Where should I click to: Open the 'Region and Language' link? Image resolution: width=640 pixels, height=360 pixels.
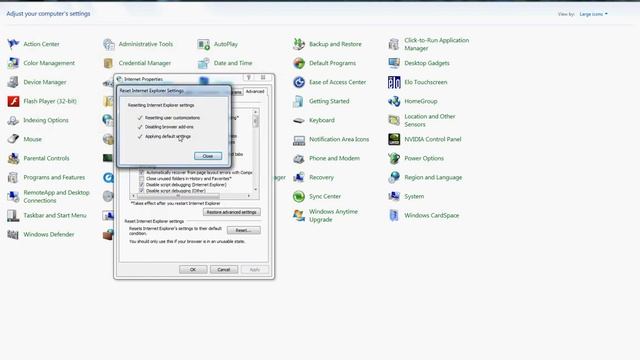(x=433, y=177)
